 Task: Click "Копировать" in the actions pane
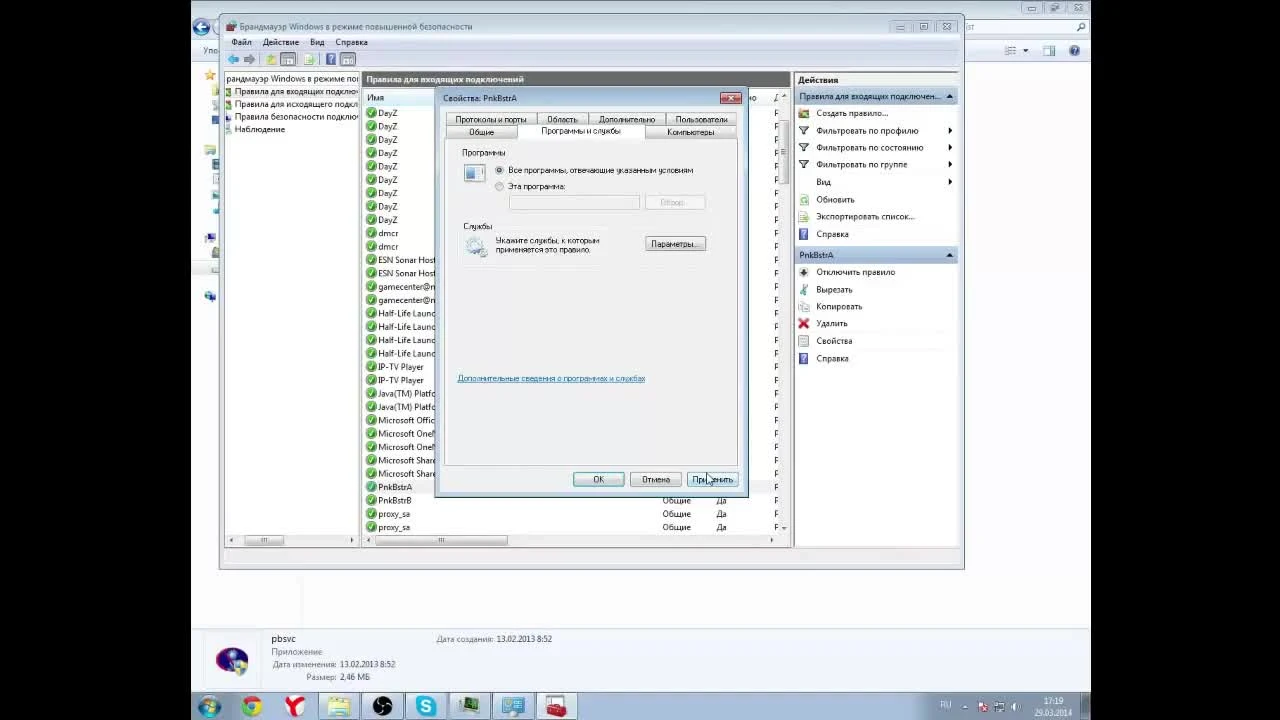pos(838,306)
